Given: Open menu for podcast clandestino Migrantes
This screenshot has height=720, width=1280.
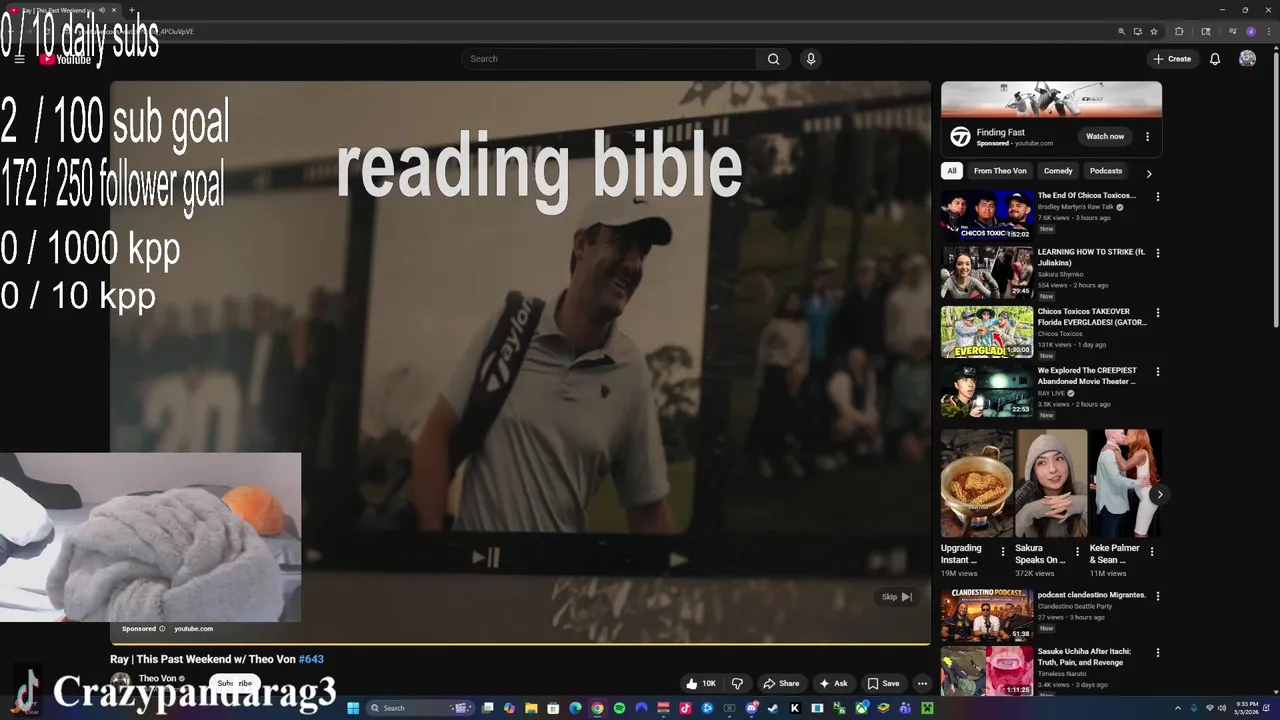Looking at the screenshot, I should [x=1158, y=596].
